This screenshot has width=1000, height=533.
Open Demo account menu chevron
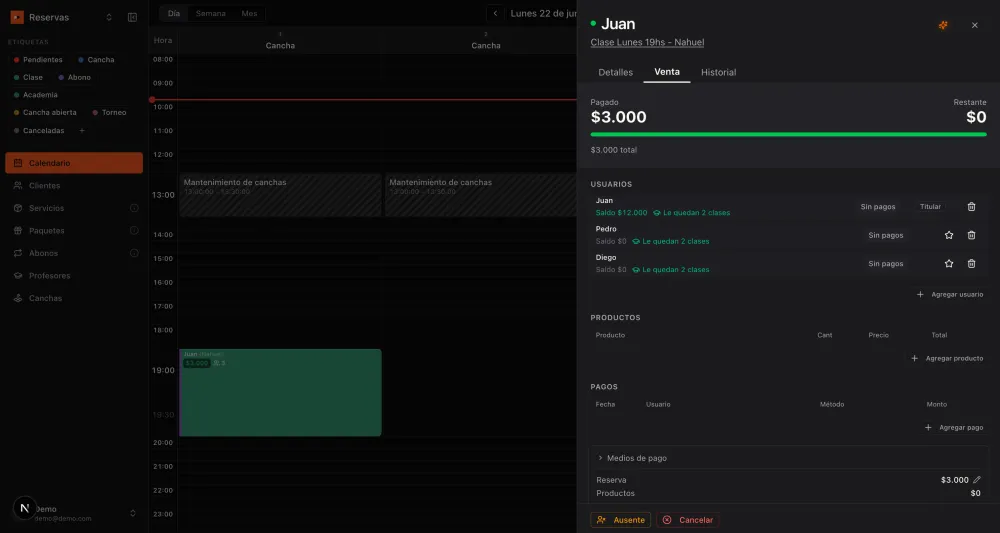click(133, 513)
